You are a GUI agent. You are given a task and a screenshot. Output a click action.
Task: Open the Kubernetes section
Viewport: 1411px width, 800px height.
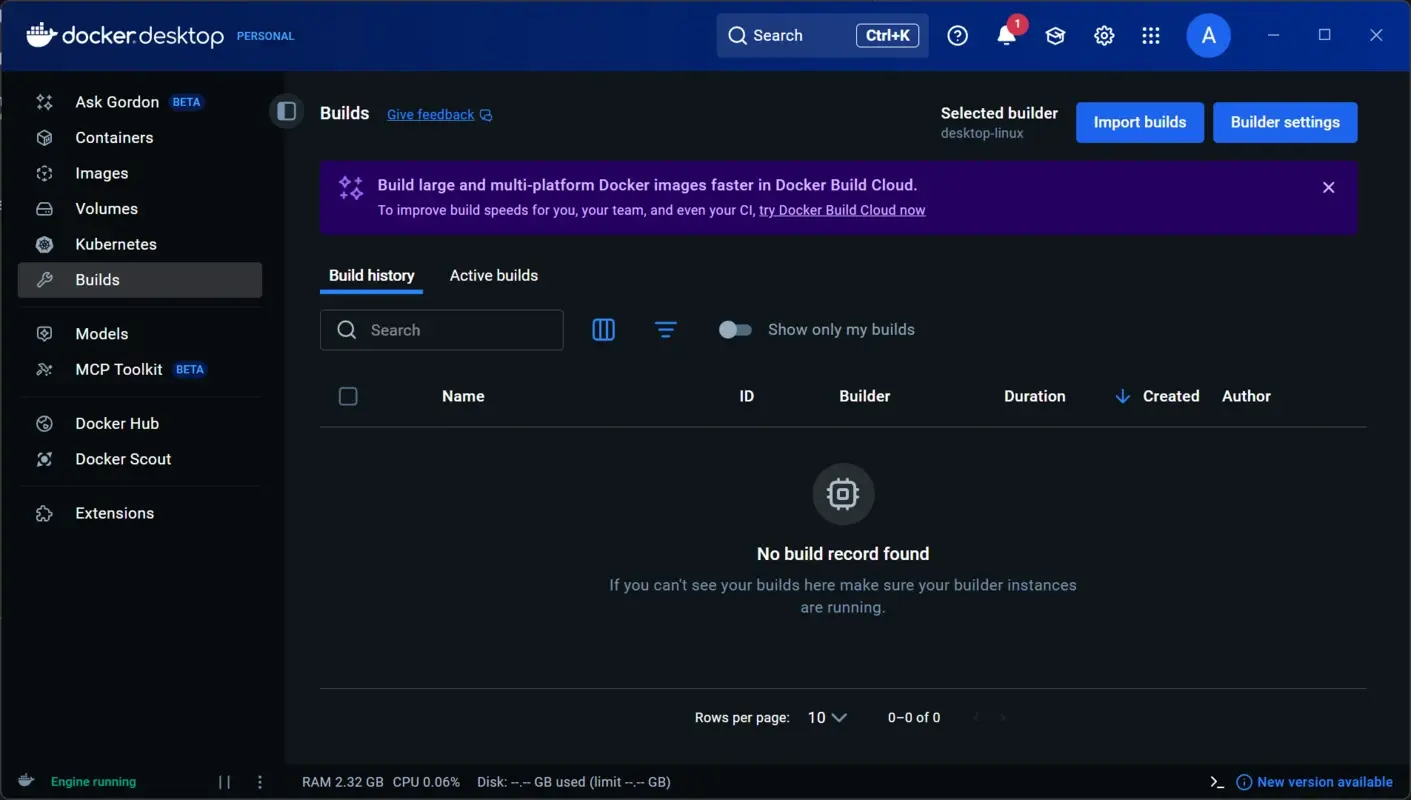coord(116,244)
